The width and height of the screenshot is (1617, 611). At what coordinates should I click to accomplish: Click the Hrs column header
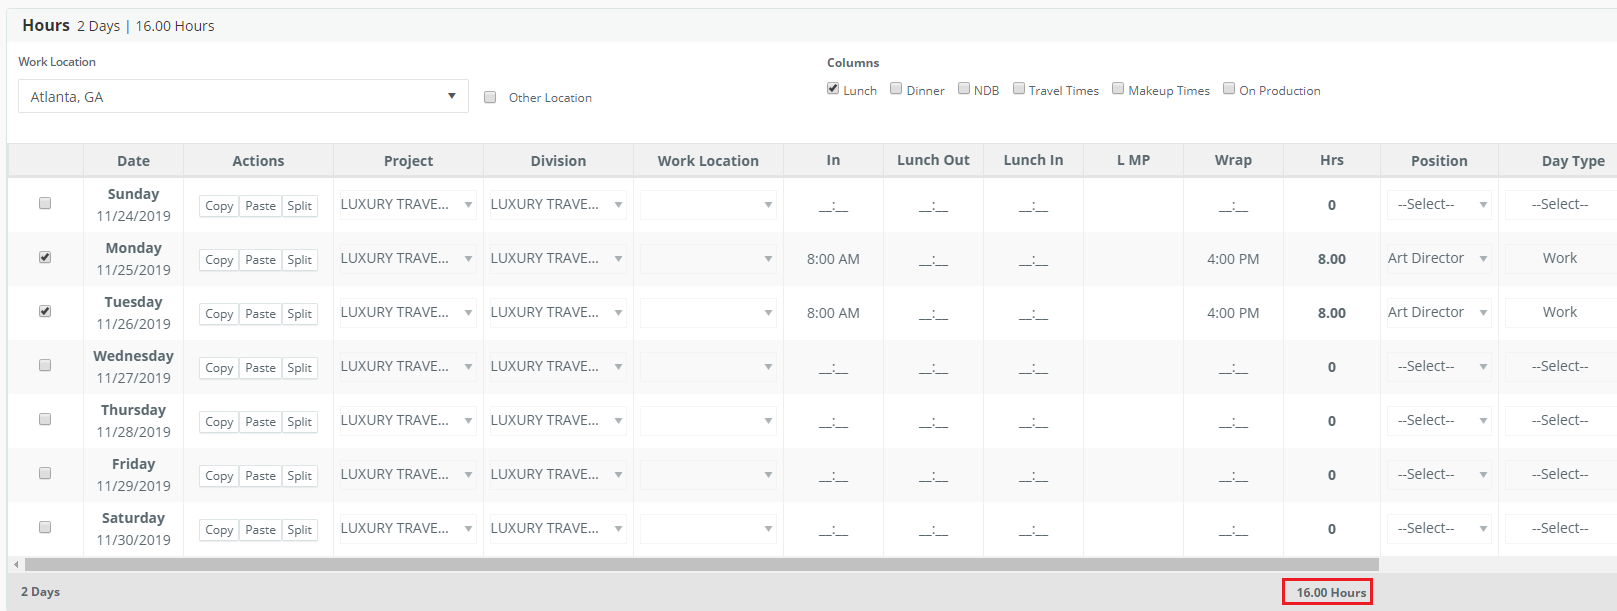(x=1331, y=161)
